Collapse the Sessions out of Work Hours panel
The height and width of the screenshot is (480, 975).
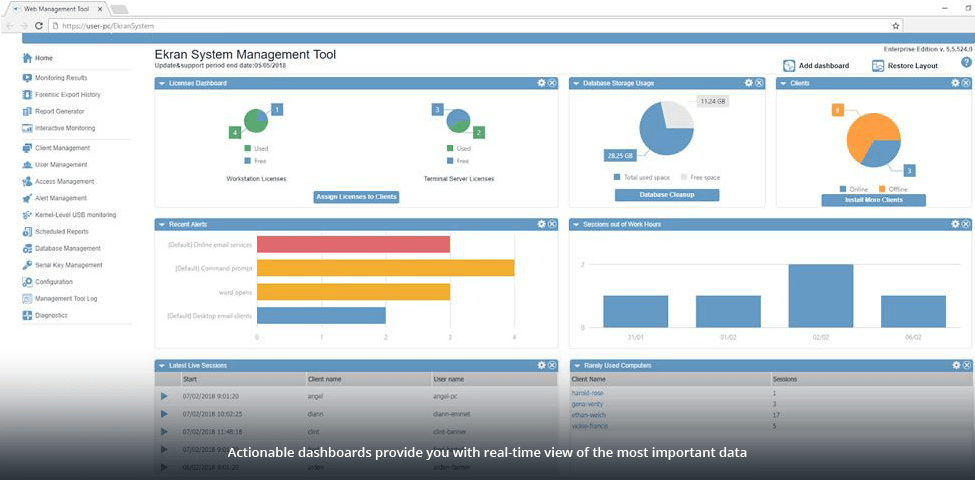point(576,224)
